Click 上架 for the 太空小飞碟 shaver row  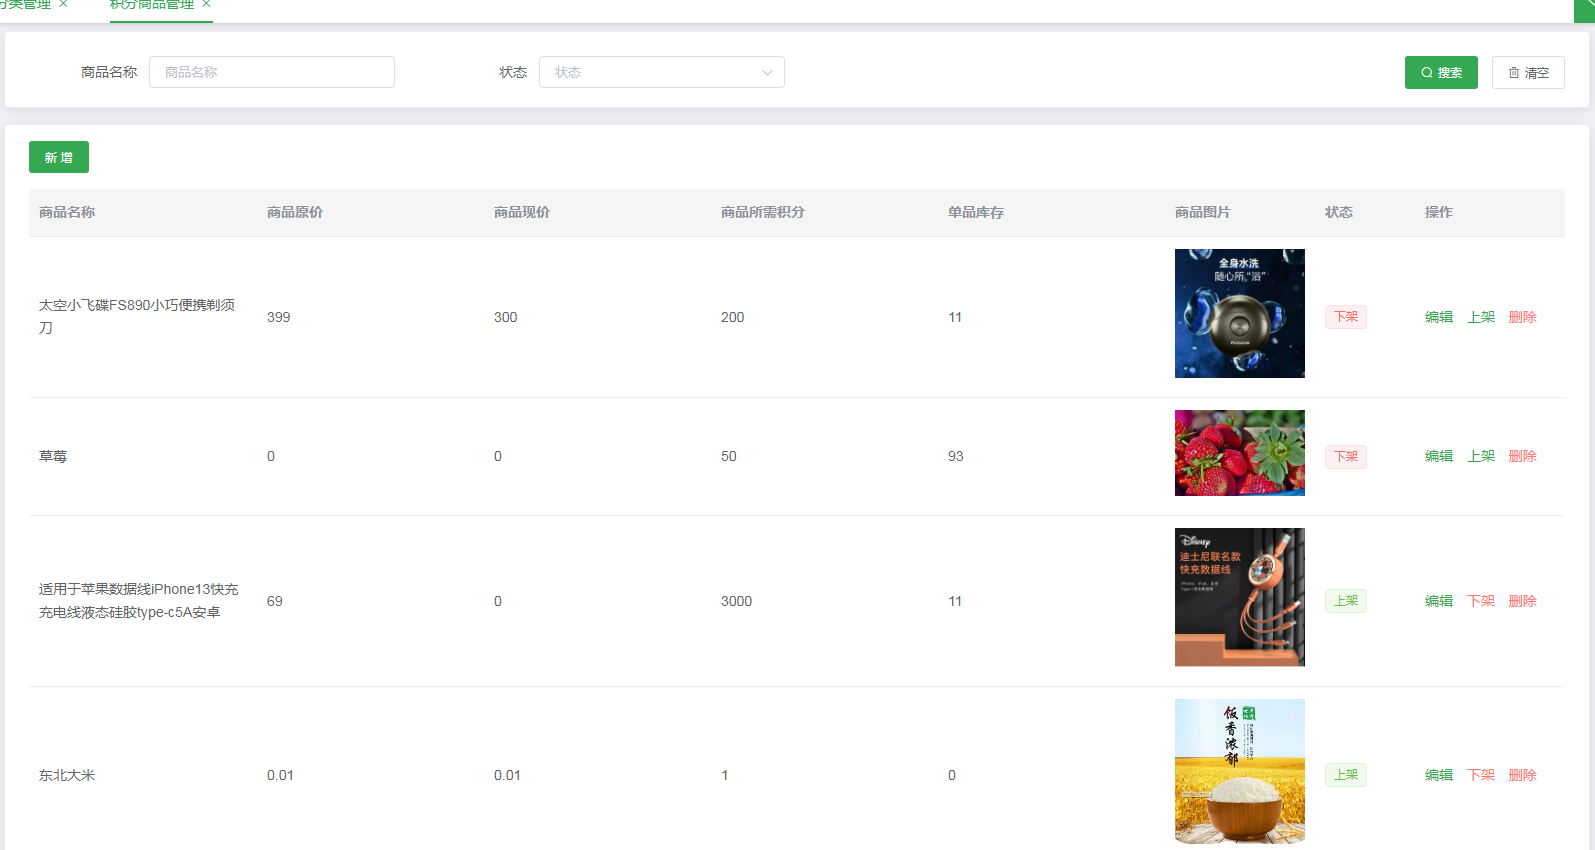tap(1480, 317)
